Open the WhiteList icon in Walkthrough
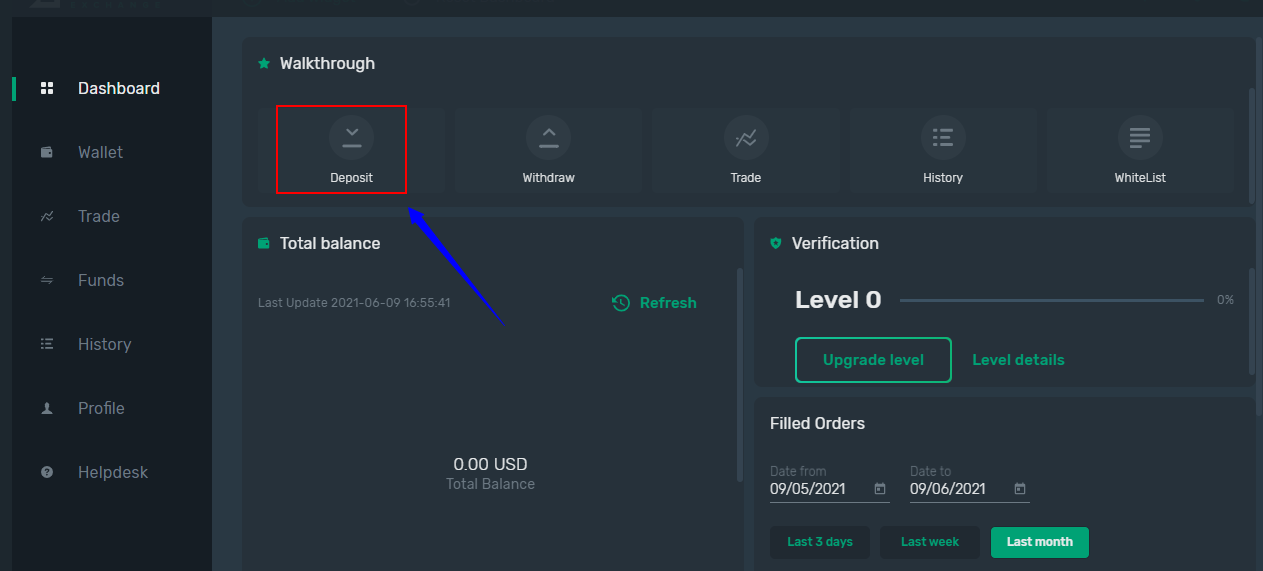 1140,138
